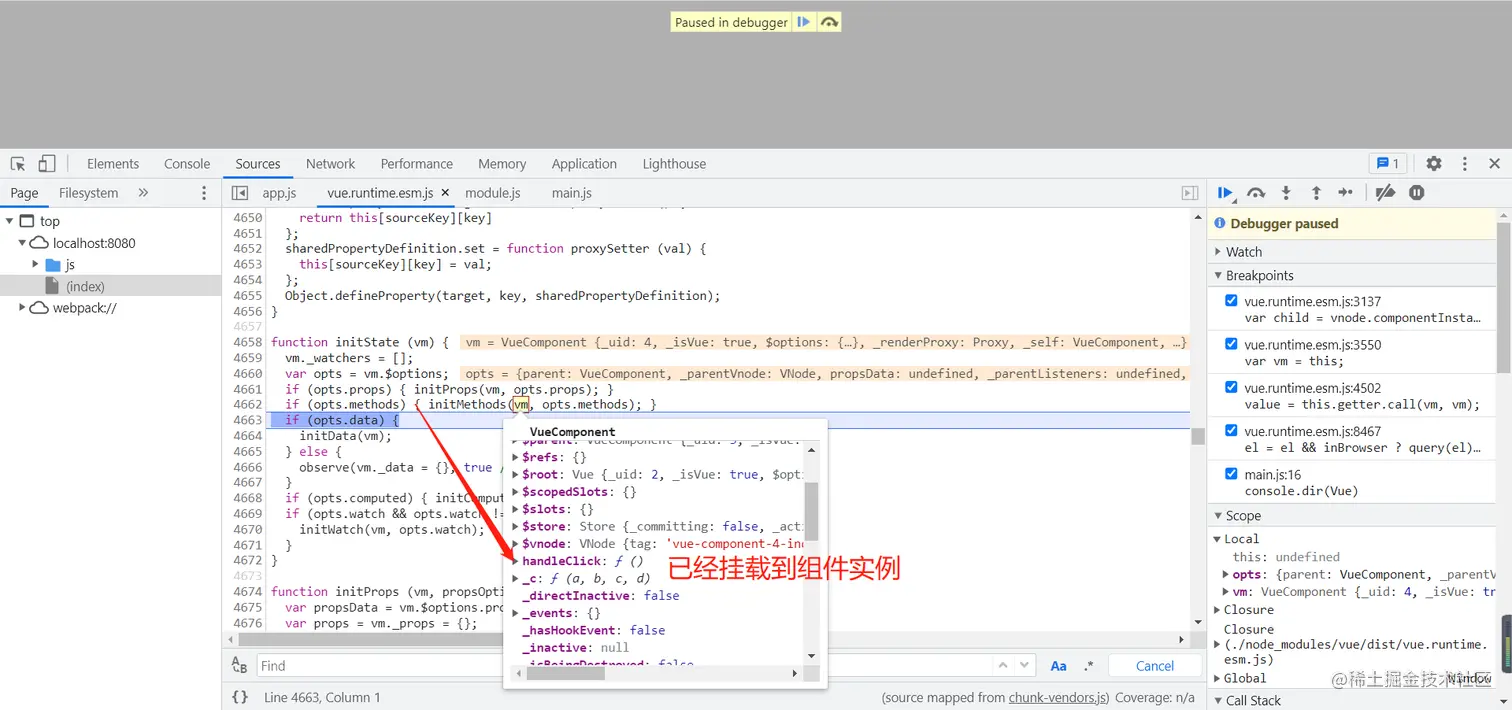The width and height of the screenshot is (1512, 710).
Task: Show more navigator tabs chevron
Action: [x=143, y=193]
